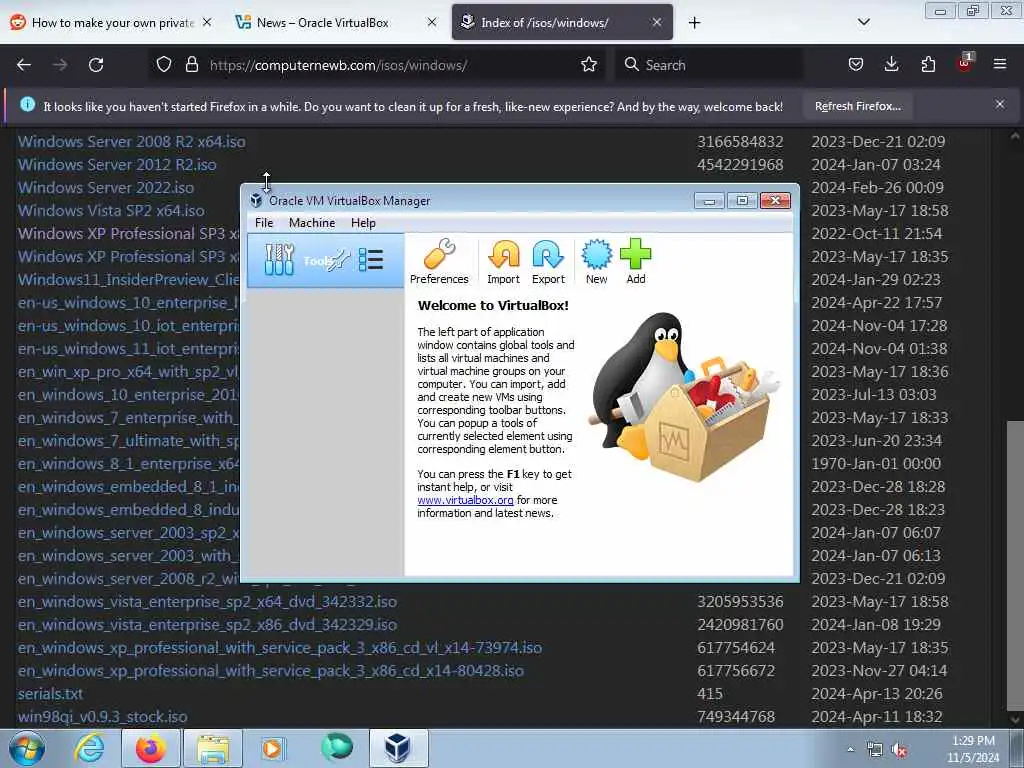This screenshot has width=1024, height=768.
Task: Open VirtualBox Preferences
Action: point(439,262)
